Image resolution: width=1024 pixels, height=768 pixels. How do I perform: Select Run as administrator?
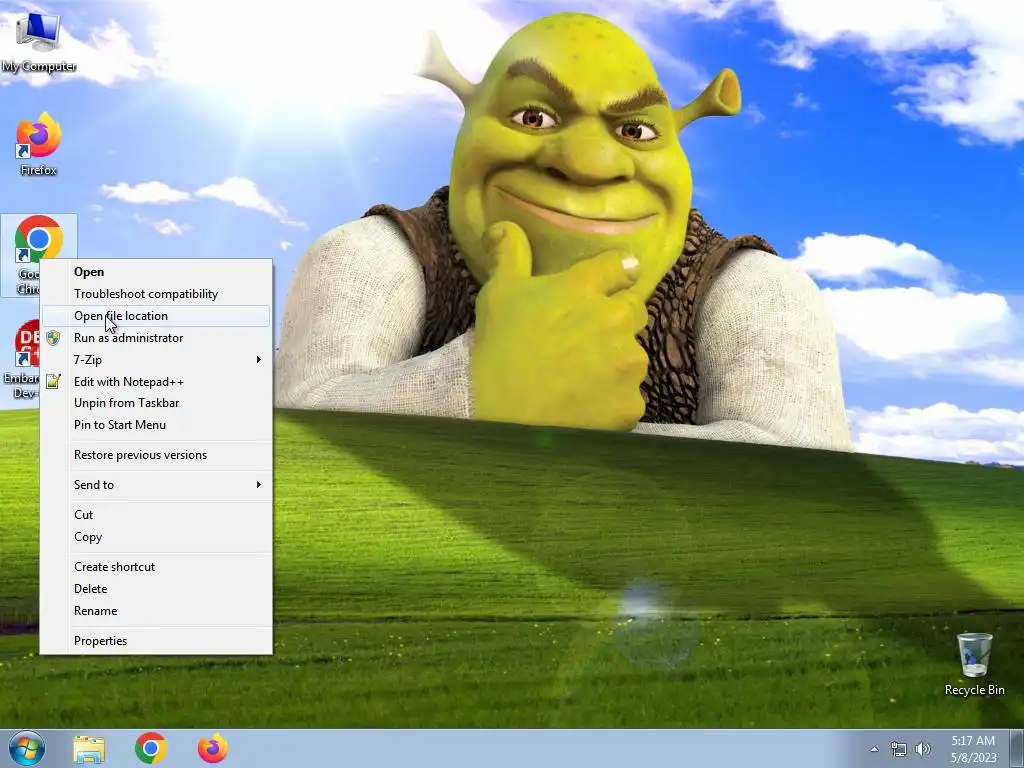pyautogui.click(x=156, y=338)
